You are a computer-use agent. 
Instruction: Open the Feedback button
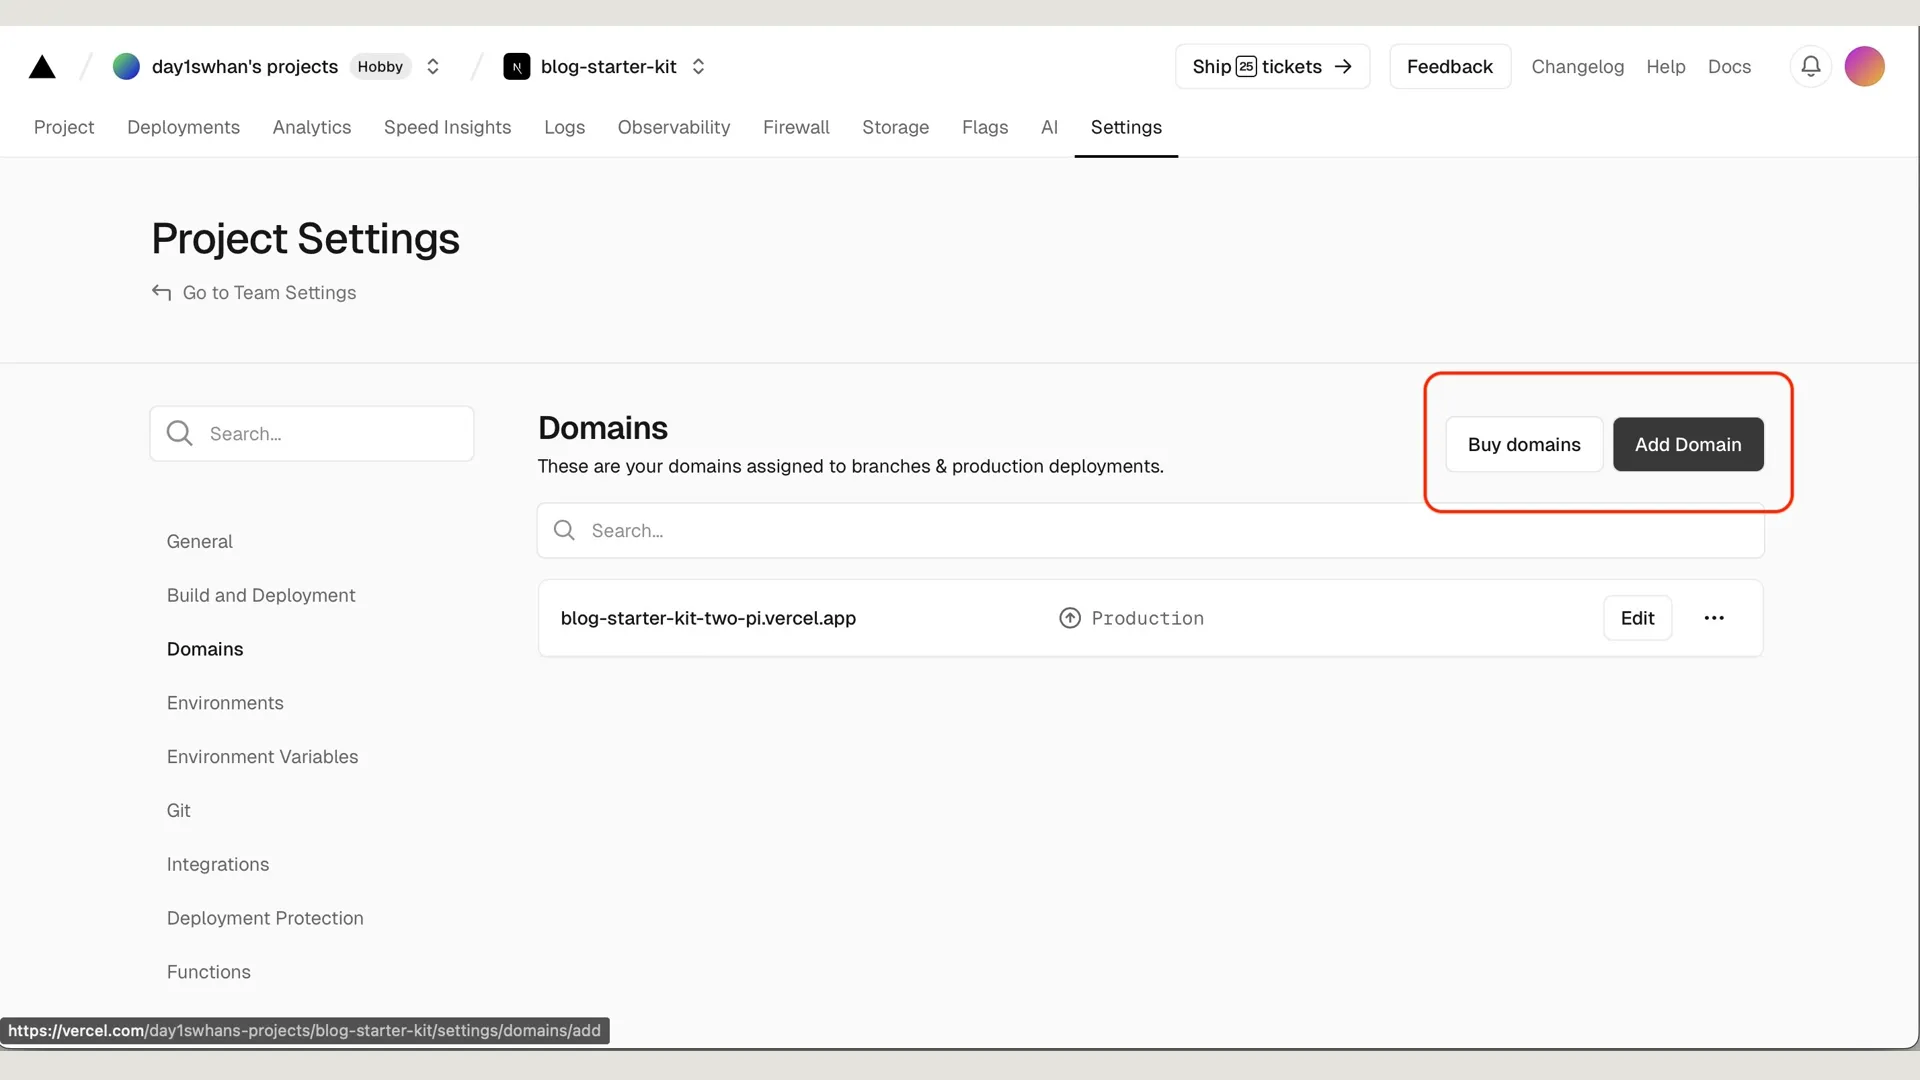1449,67
